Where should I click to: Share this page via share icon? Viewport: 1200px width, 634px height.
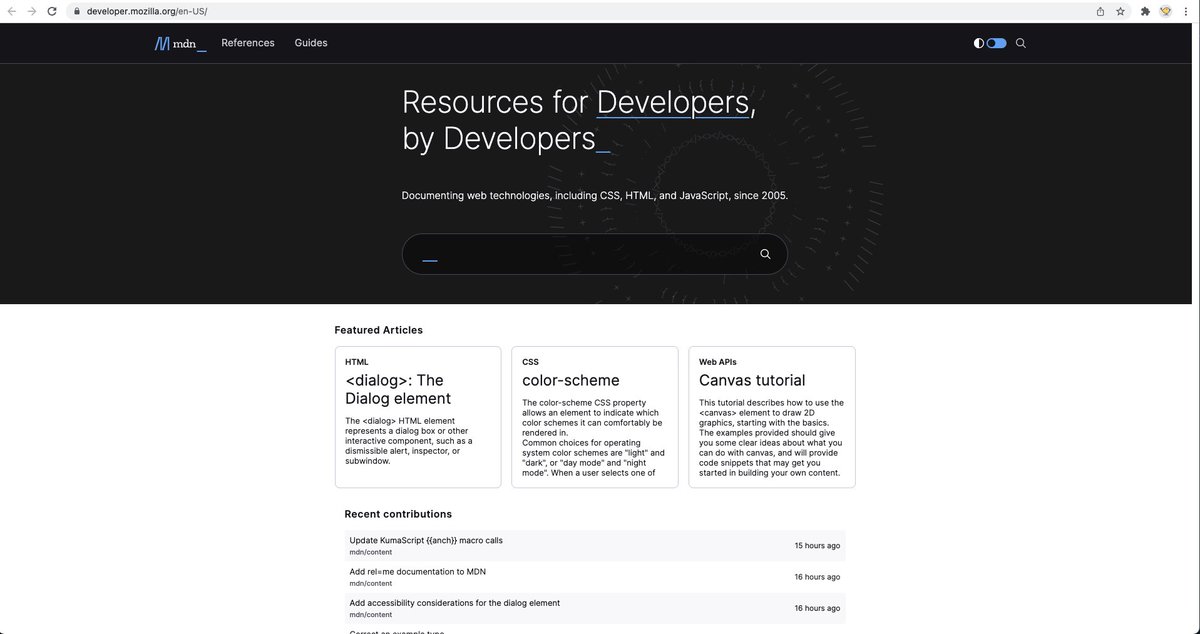(x=1100, y=11)
